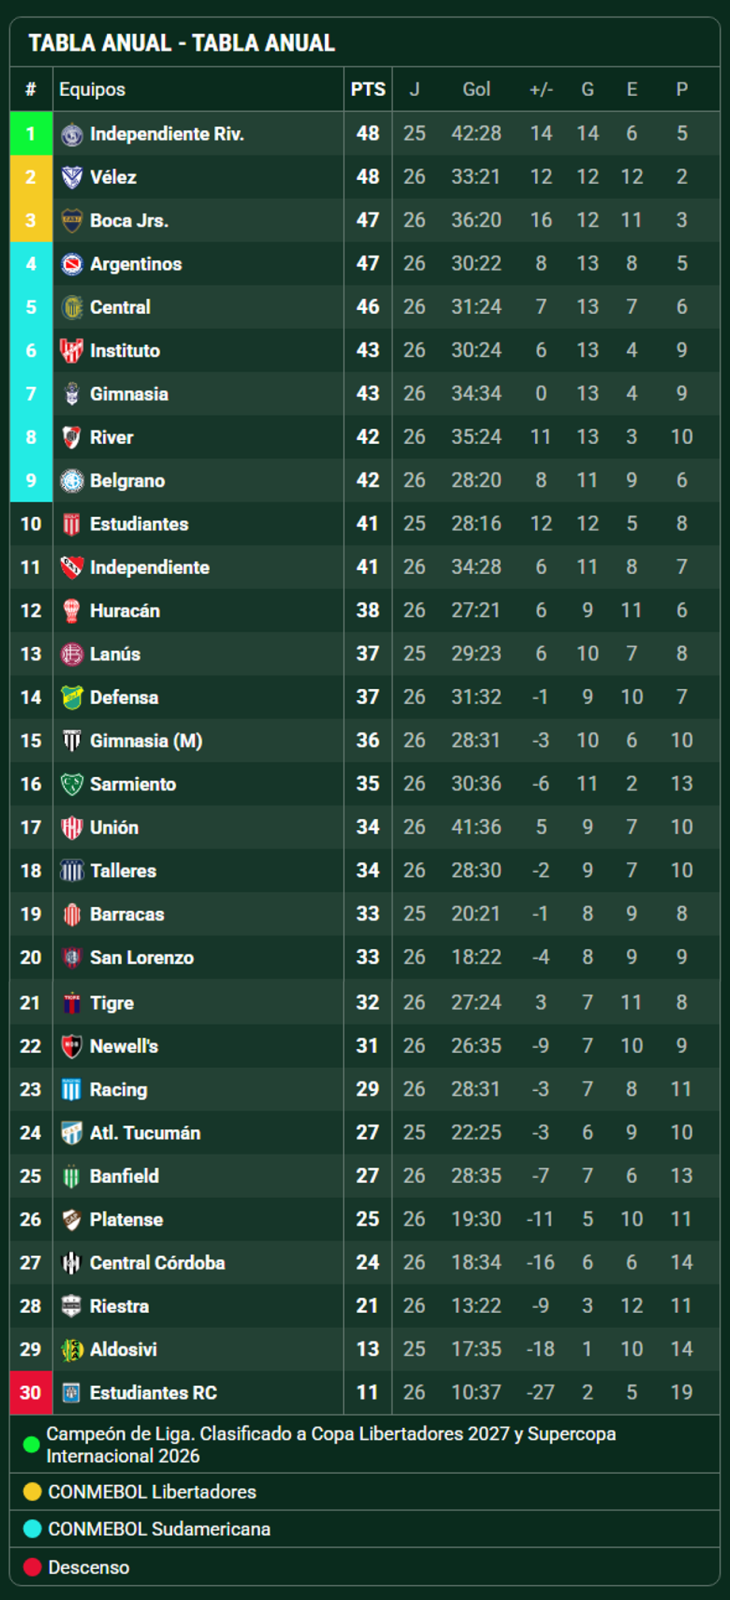
Task: Click the red position 30 badge
Action: 31,1393
